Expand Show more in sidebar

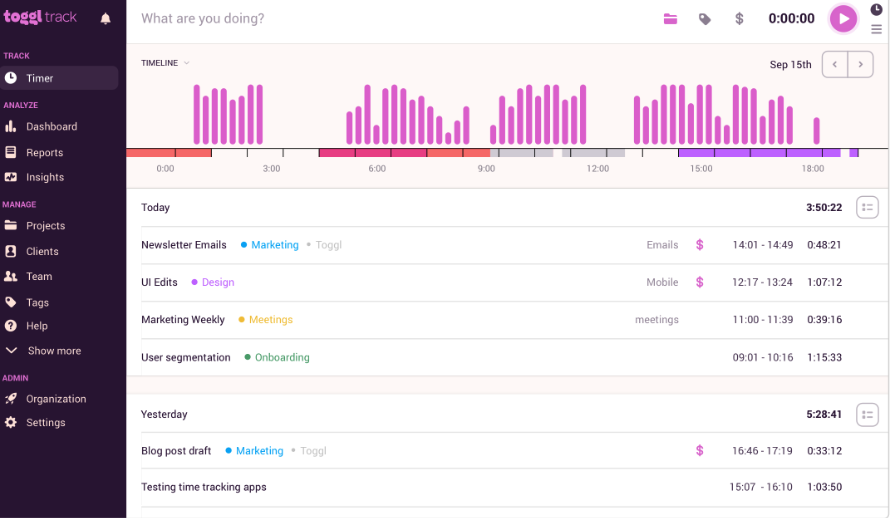tap(54, 351)
